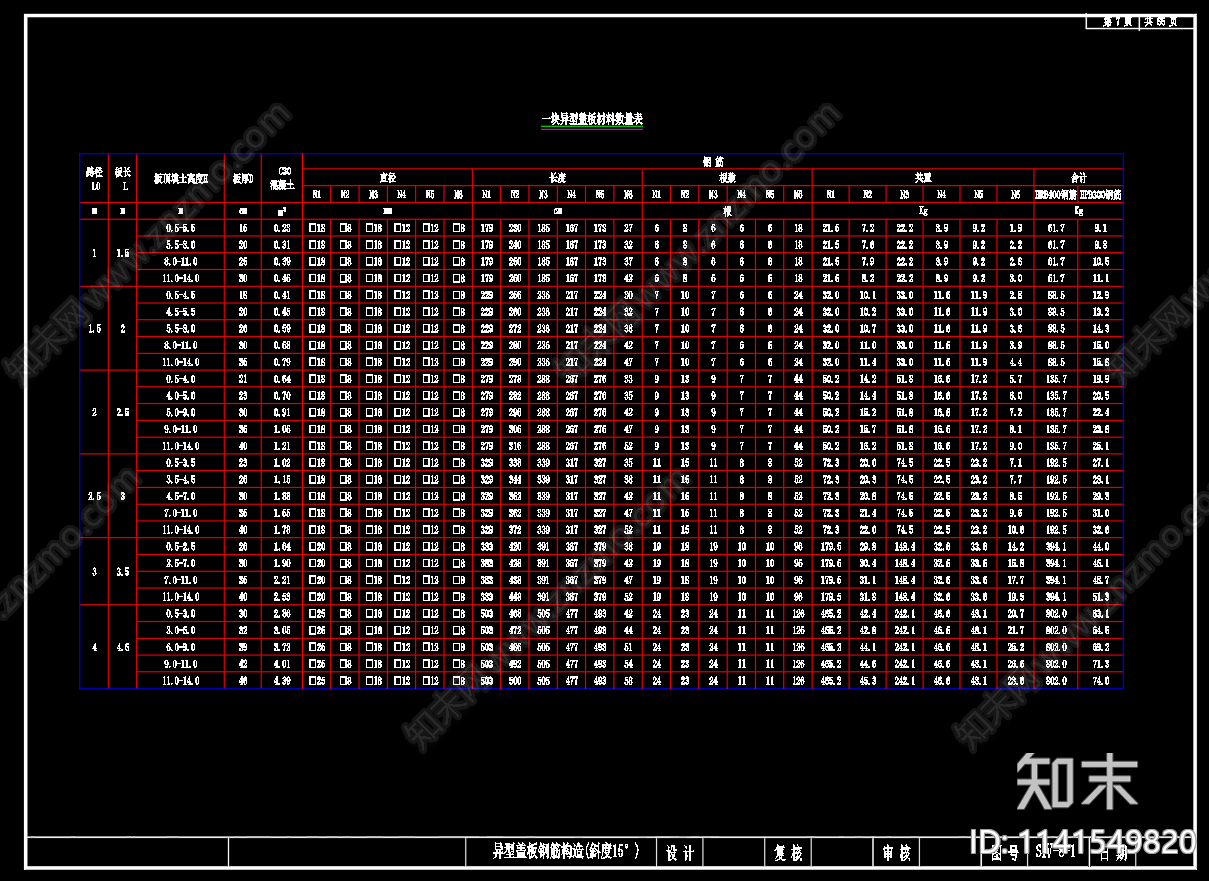Select the fill height cell 4.5-7.0
The image size is (1209, 881).
click(x=181, y=496)
